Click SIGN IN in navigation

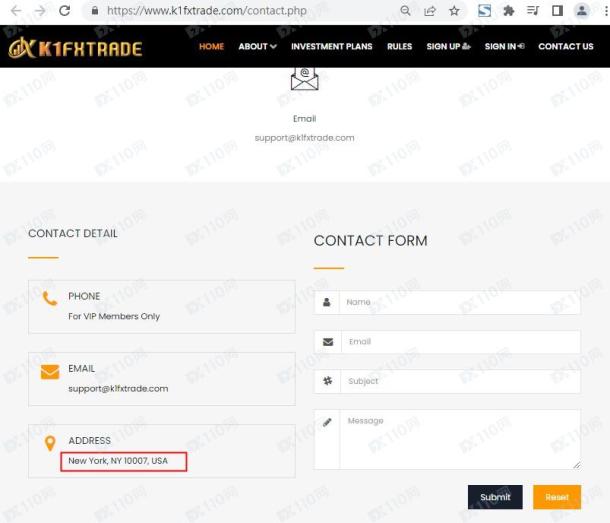pos(504,47)
